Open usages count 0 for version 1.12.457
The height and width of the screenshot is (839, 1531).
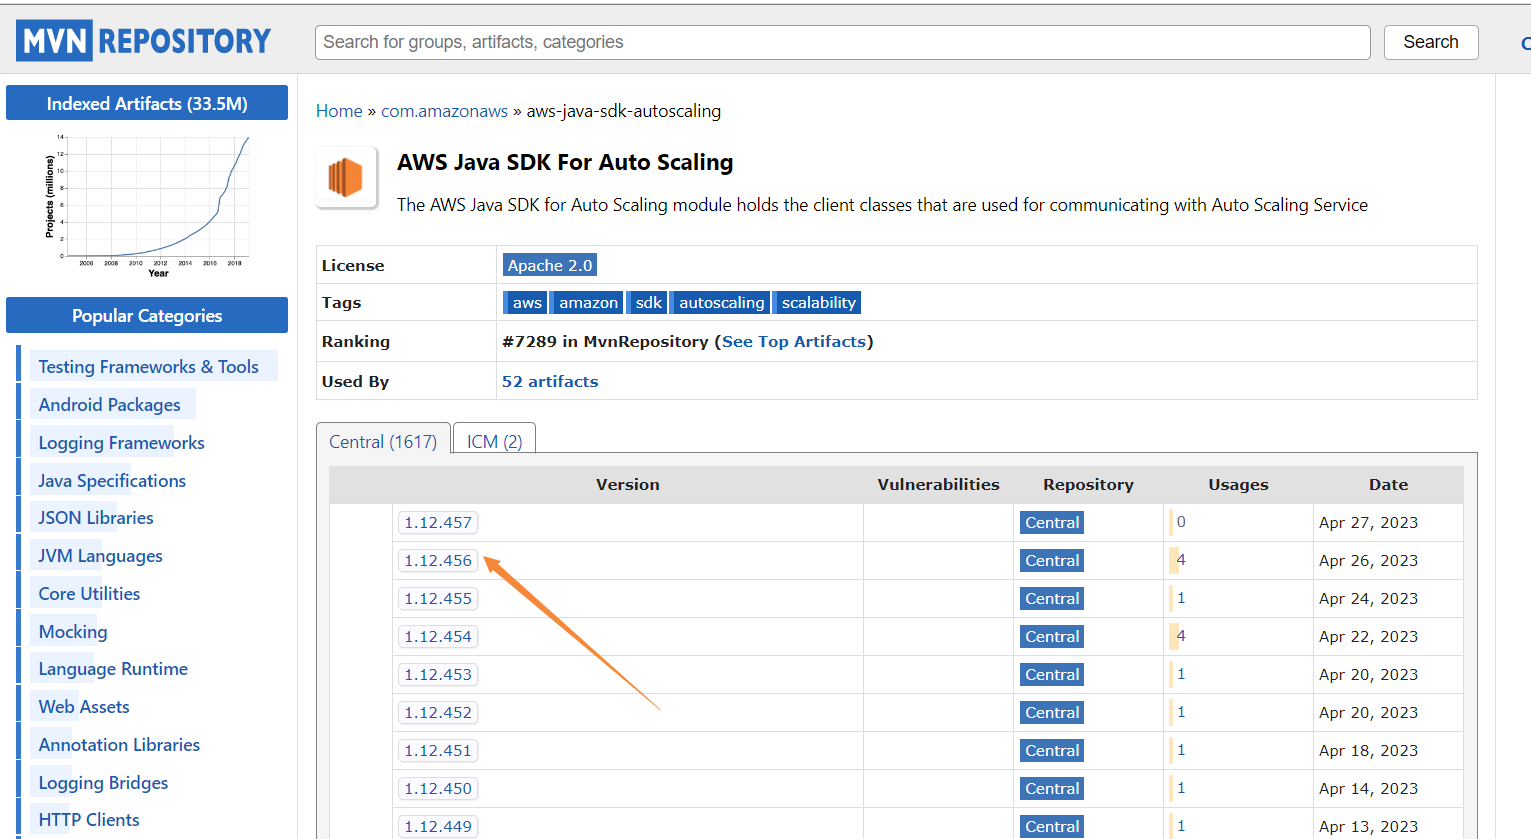tap(1181, 522)
